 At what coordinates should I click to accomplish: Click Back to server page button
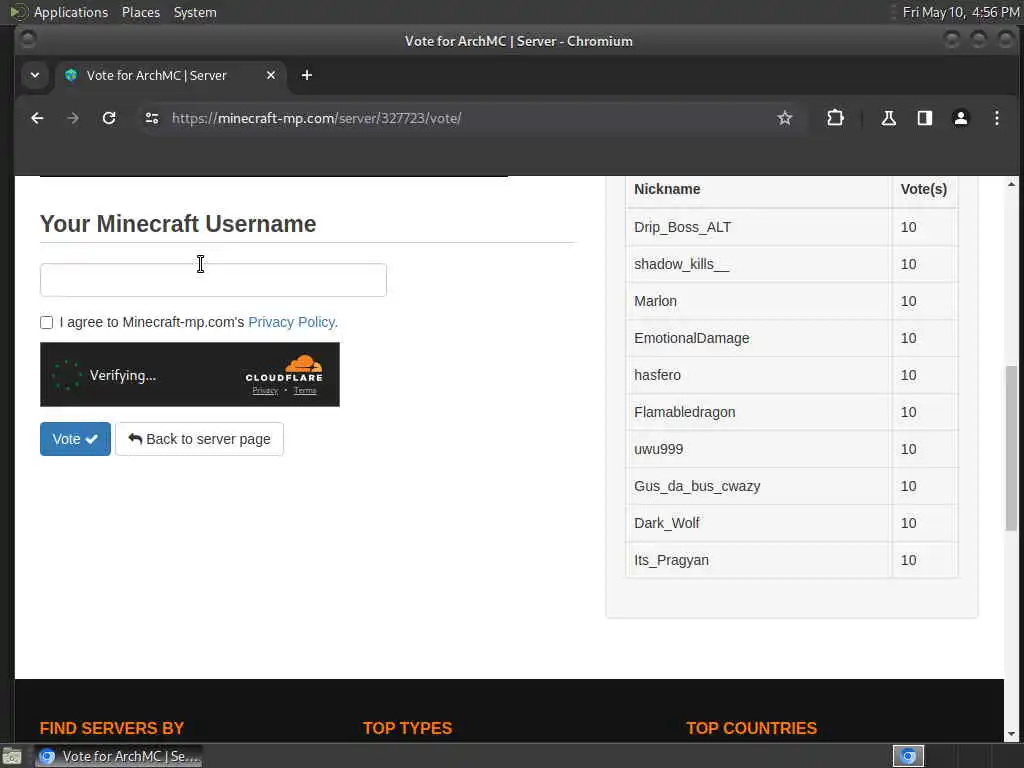pos(199,439)
